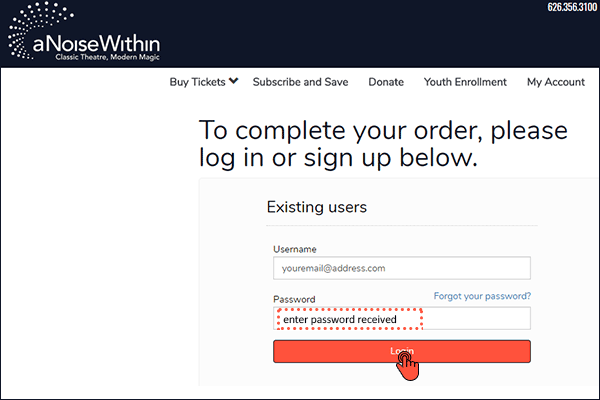
Task: Open the Donate page
Action: coord(386,82)
